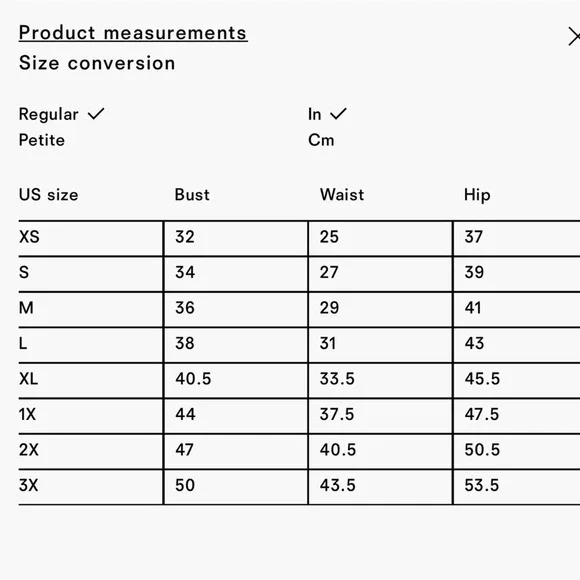The height and width of the screenshot is (580, 580).
Task: Click the Waist column header
Action: (x=342, y=195)
